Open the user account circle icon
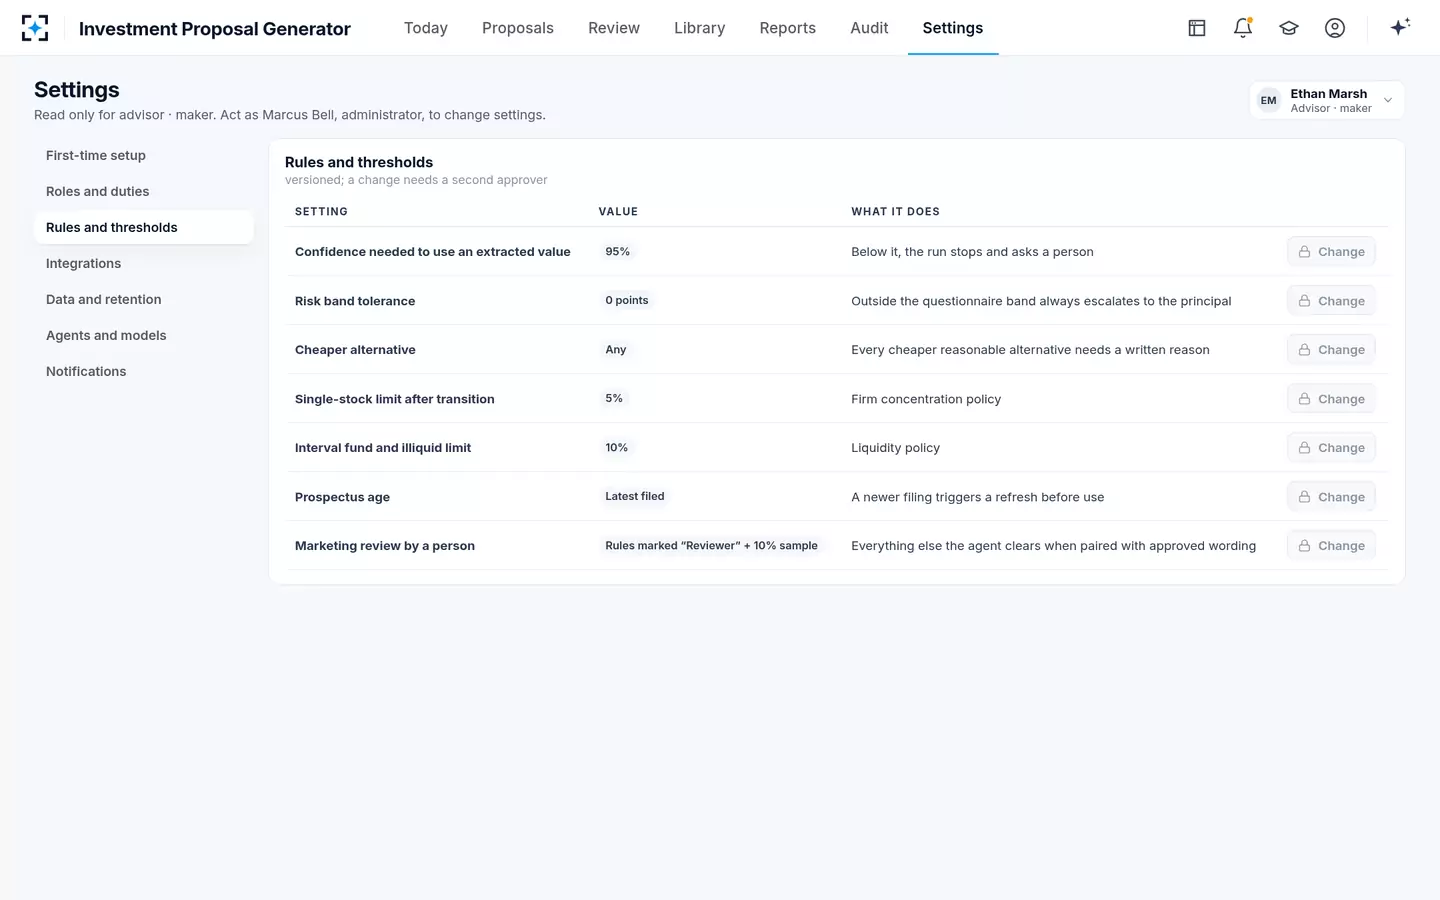 (x=1335, y=28)
